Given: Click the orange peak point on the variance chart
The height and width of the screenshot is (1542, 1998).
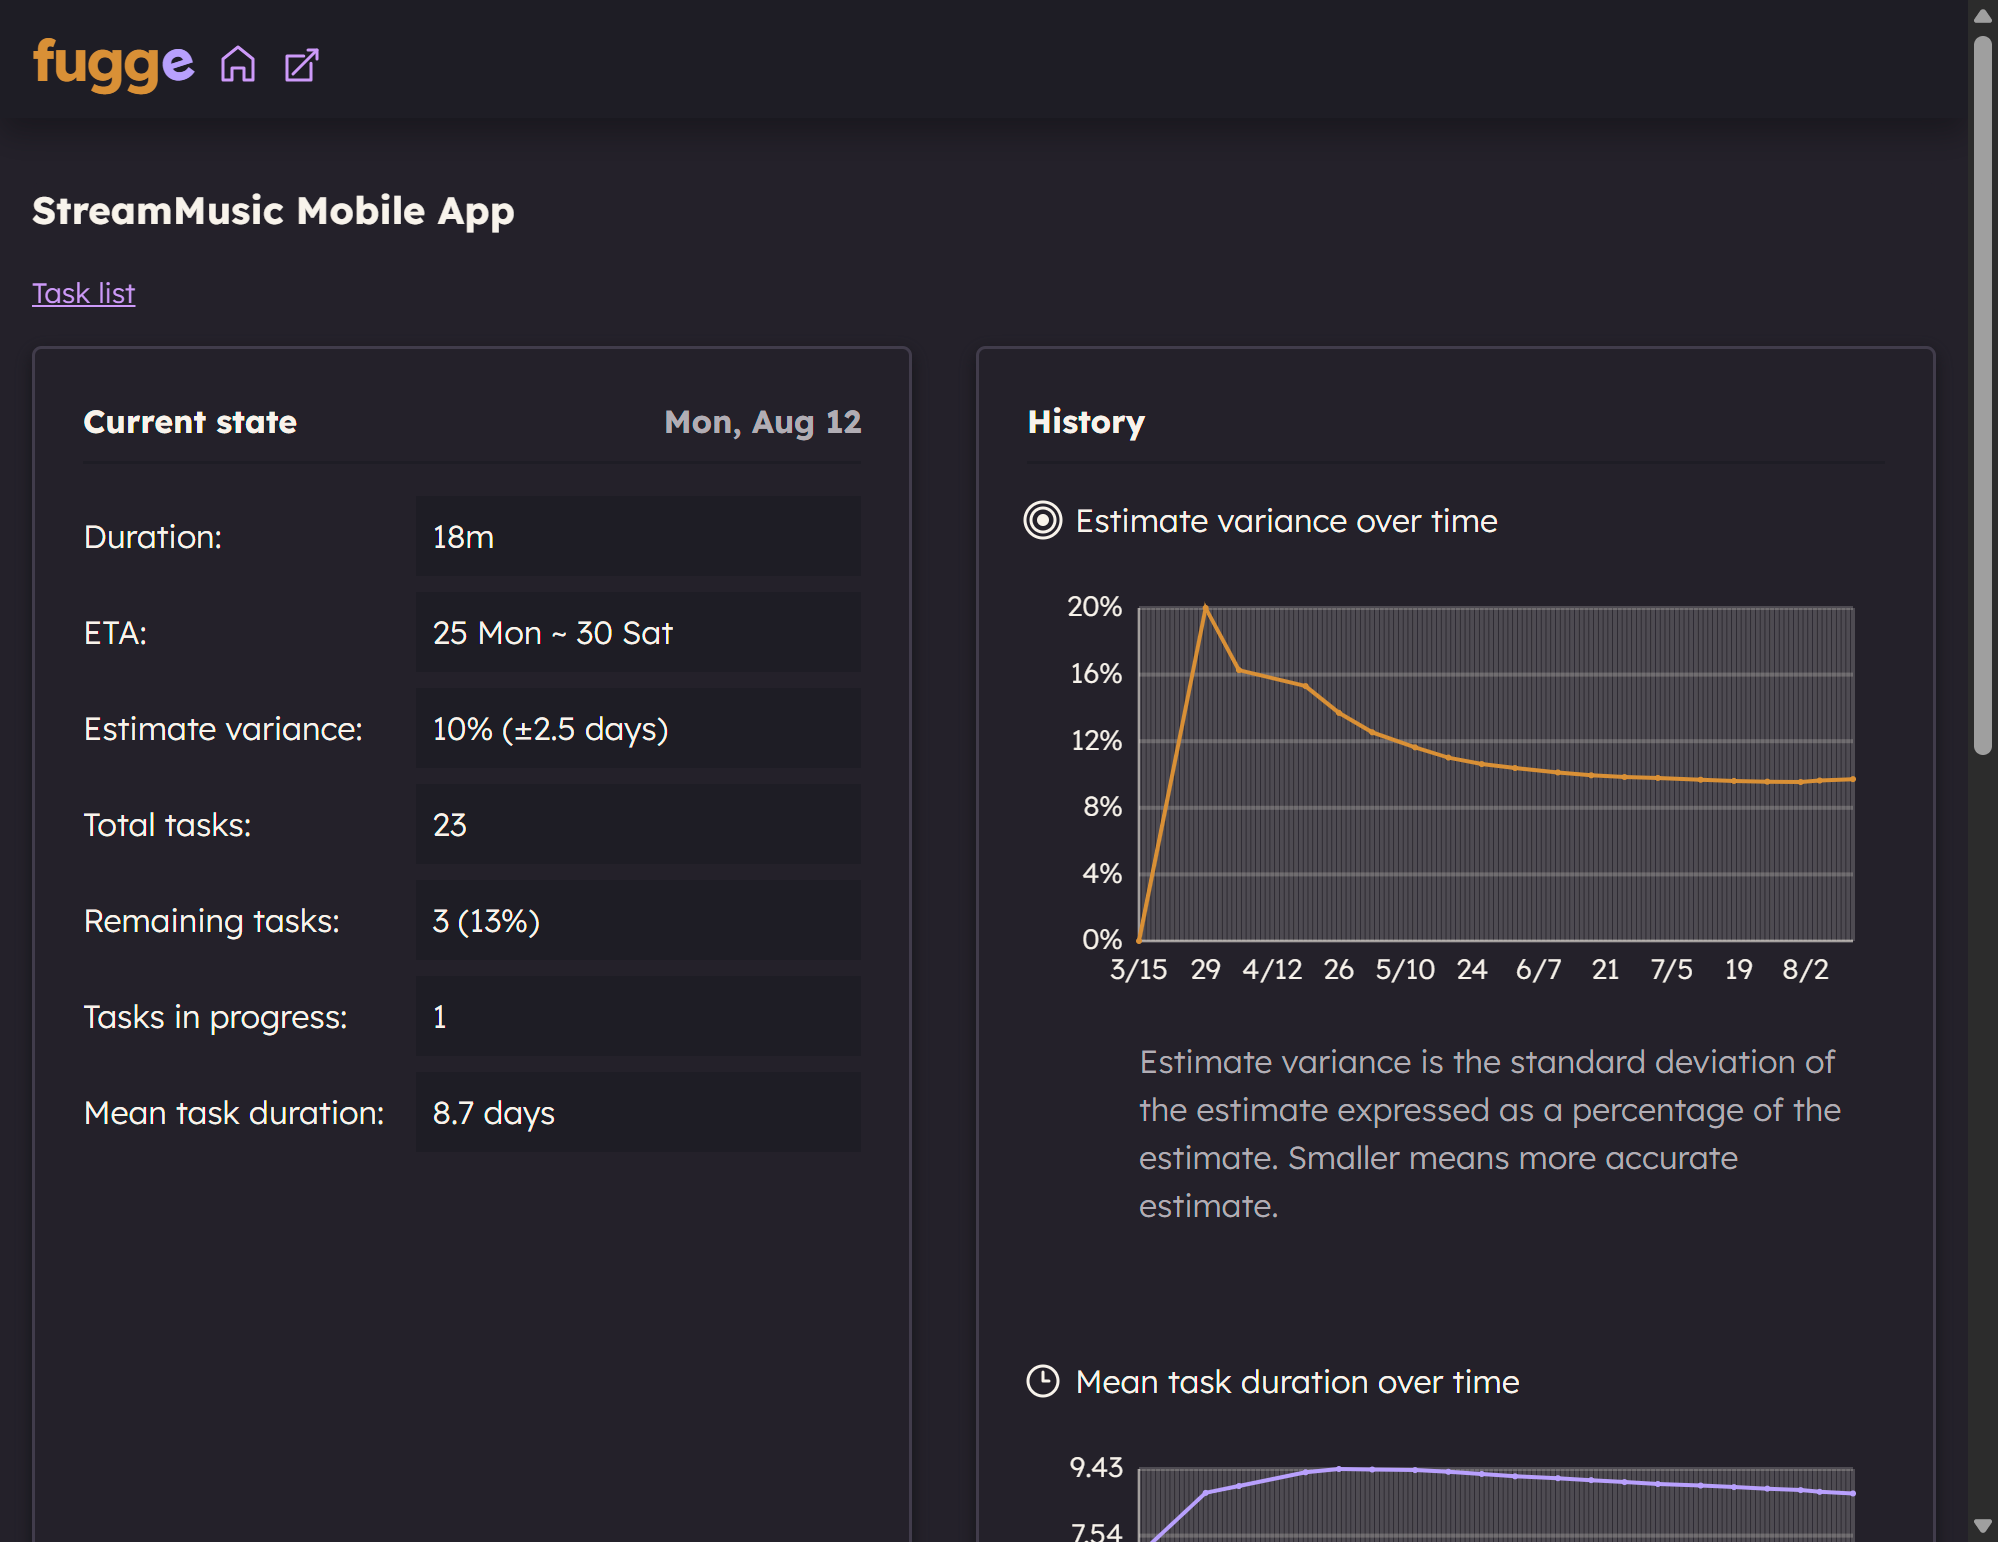Looking at the screenshot, I should (1206, 605).
